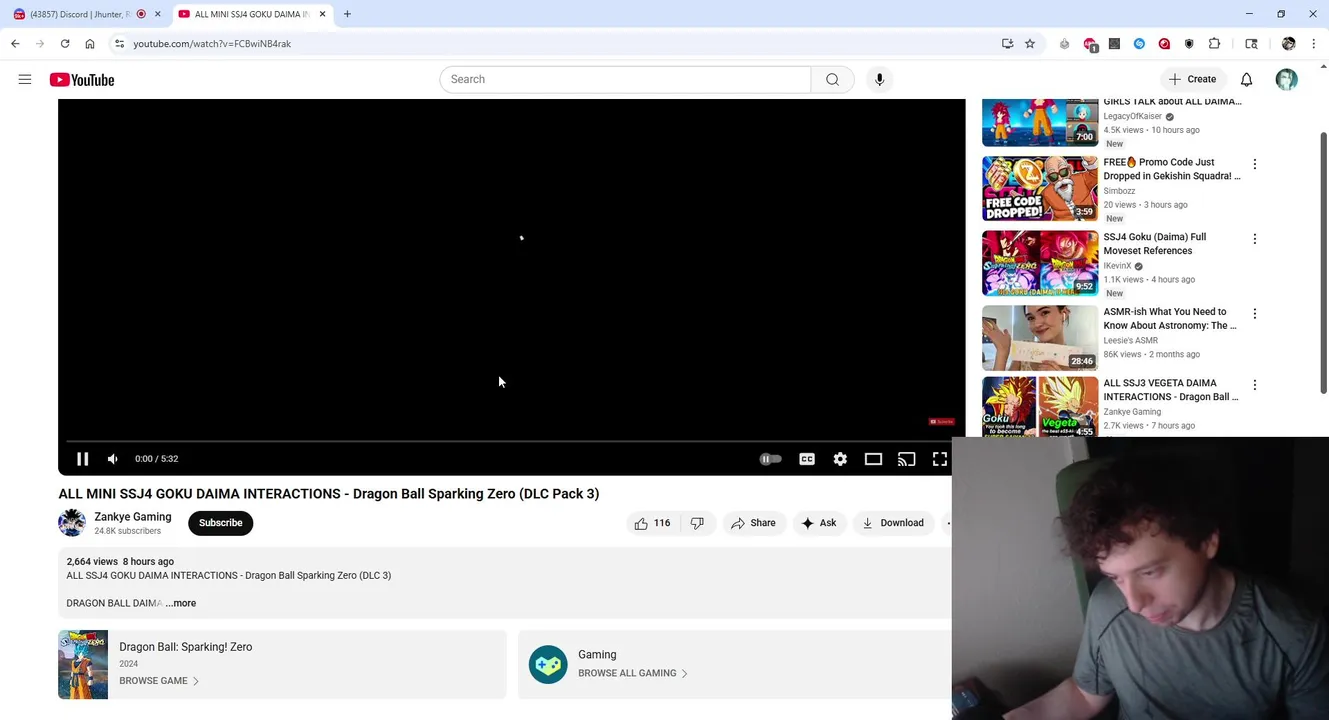Bookmark this page with the star
The height and width of the screenshot is (720, 1329).
1030,44
